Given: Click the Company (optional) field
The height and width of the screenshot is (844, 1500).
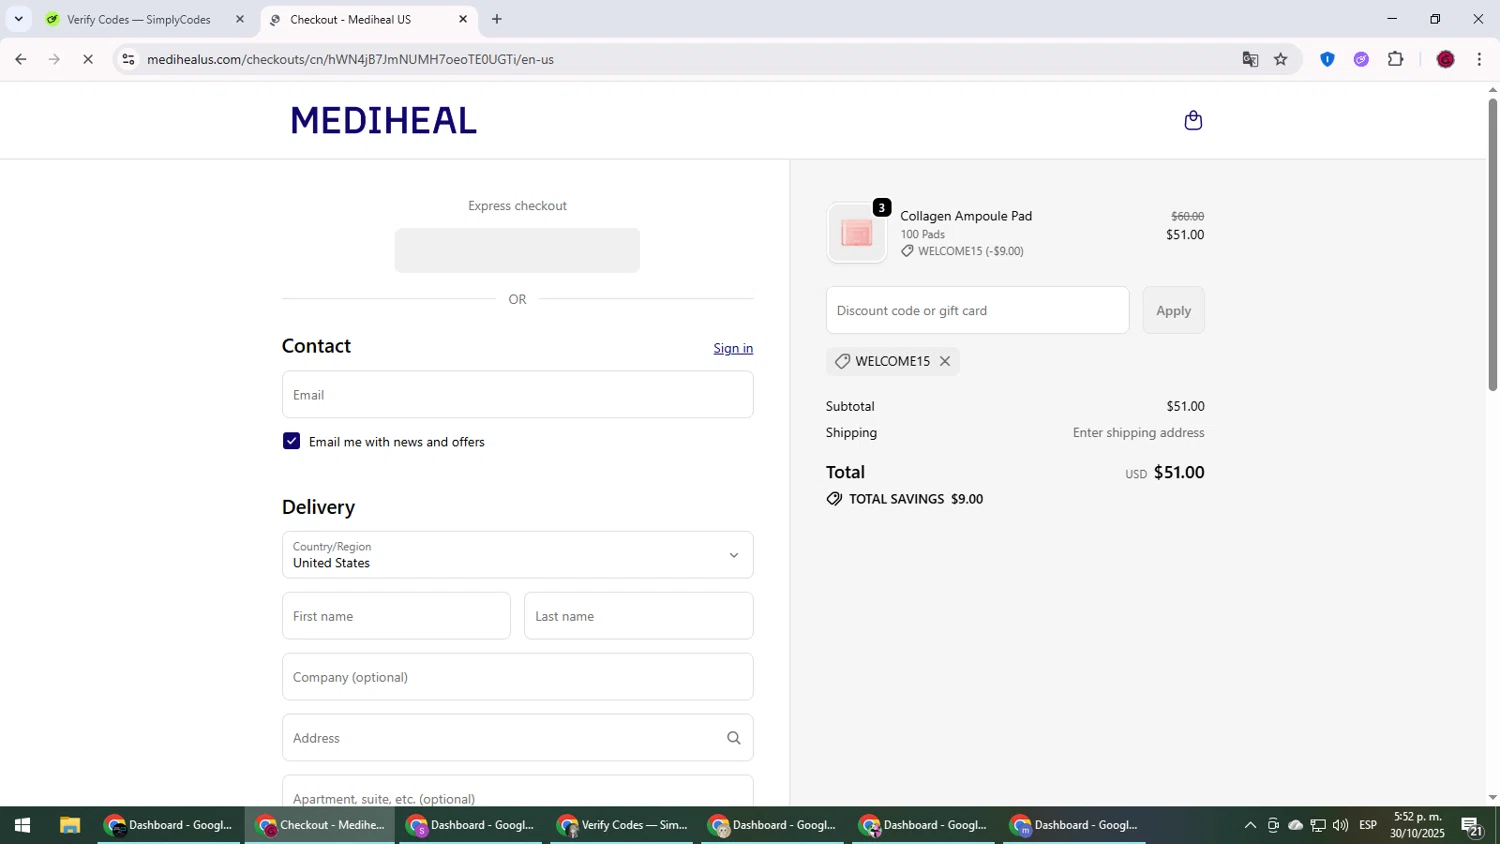Looking at the screenshot, I should [x=517, y=677].
